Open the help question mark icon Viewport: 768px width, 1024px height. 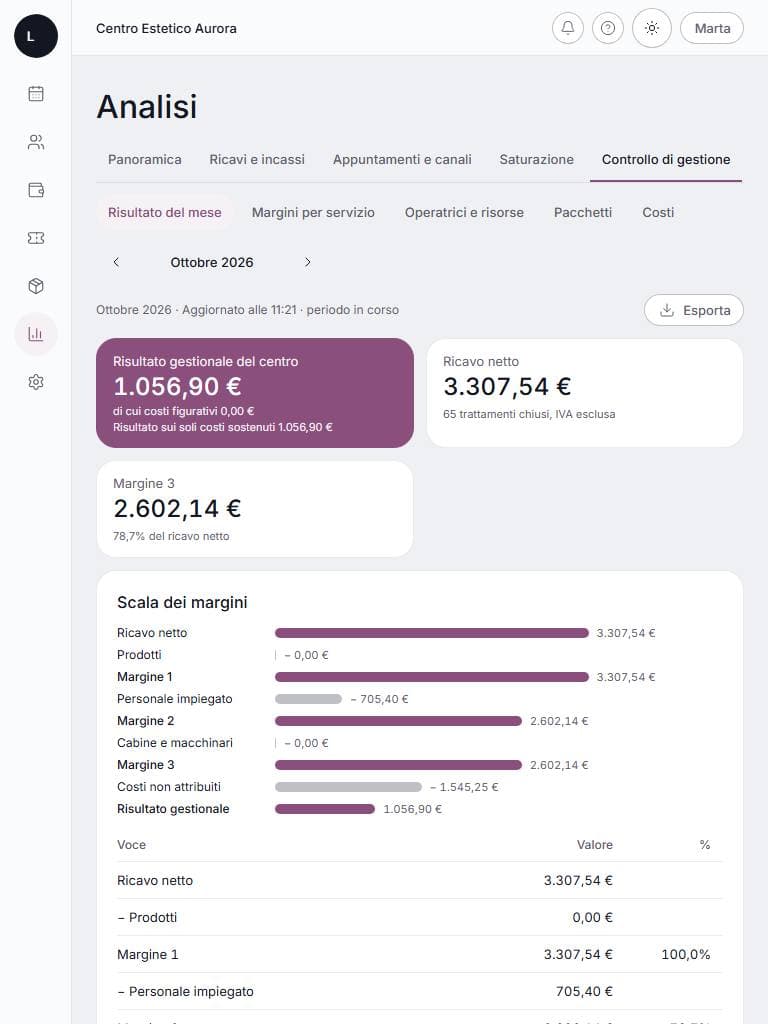tap(608, 29)
